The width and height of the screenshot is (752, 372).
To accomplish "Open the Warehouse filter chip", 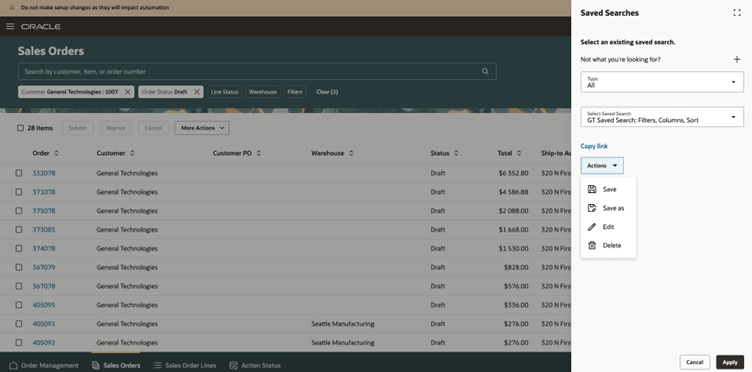I will click(263, 92).
